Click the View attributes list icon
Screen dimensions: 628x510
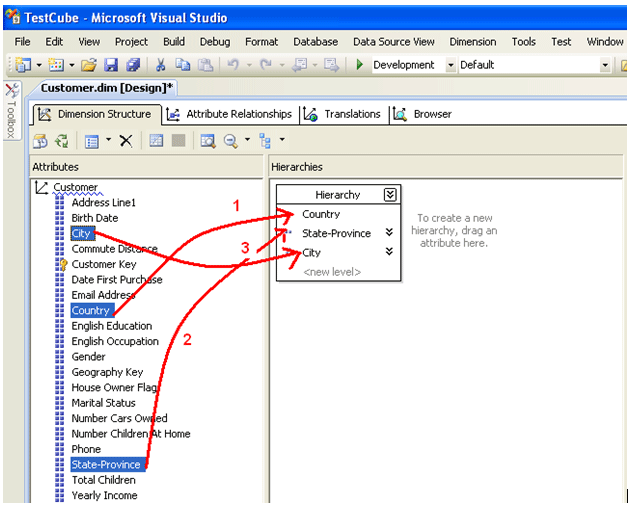(92, 141)
